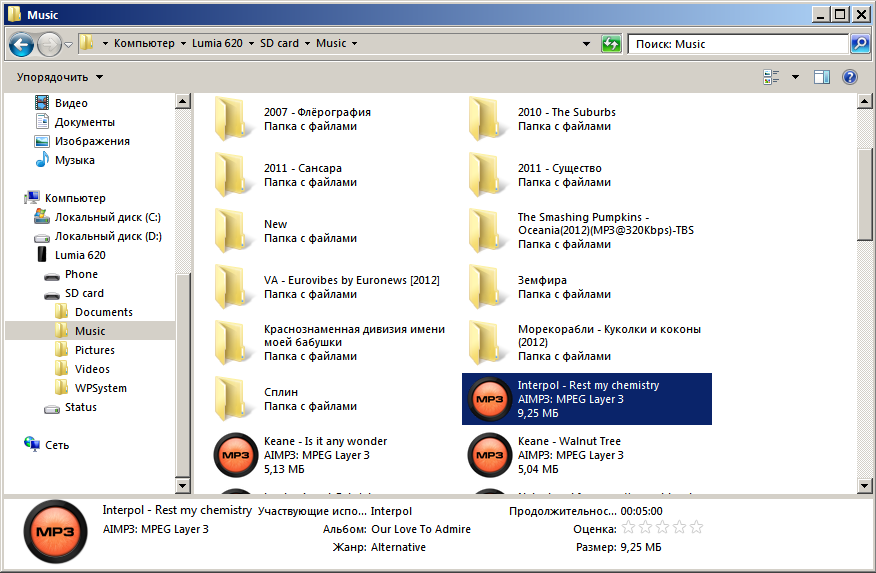Change view with the view mode icon
The image size is (876, 573).
pyautogui.click(x=771, y=77)
